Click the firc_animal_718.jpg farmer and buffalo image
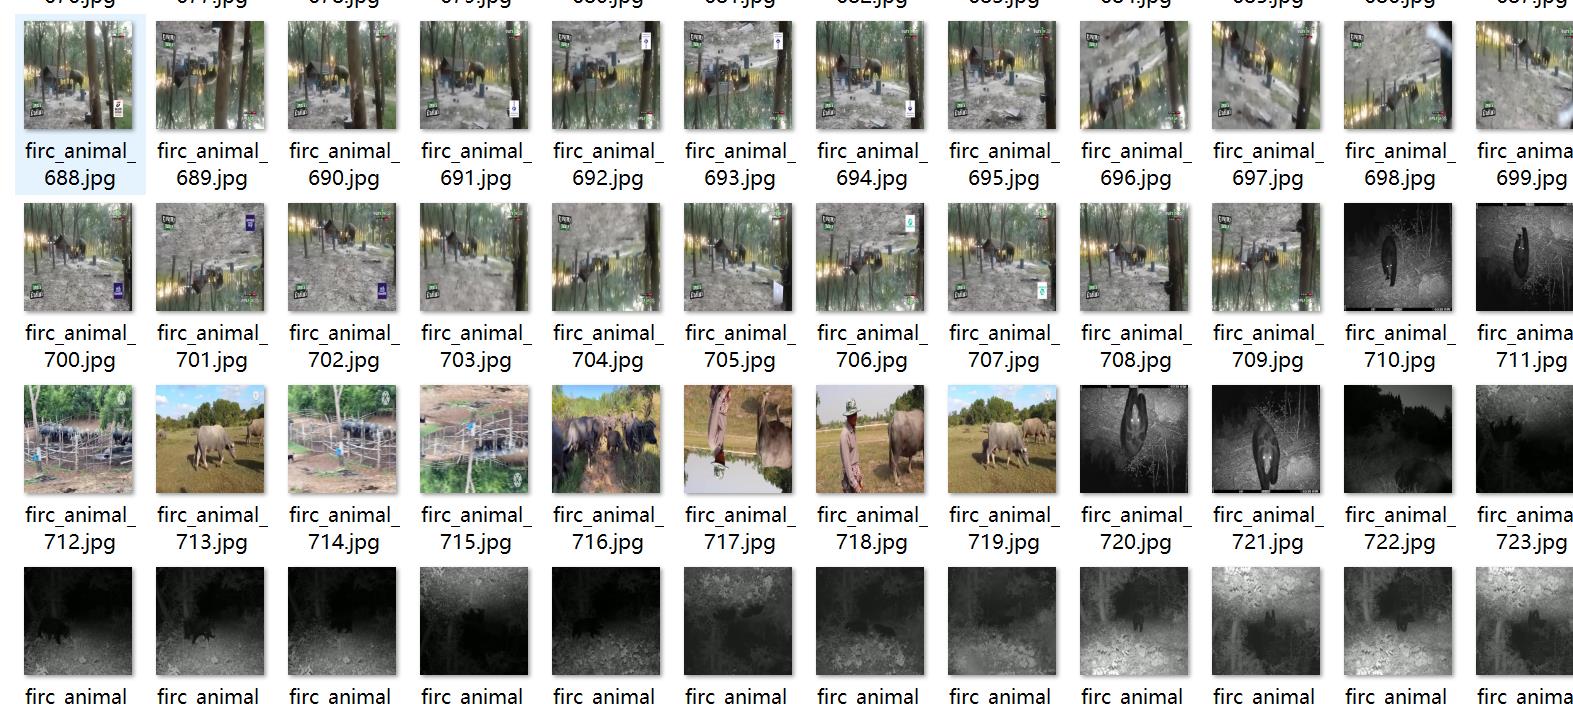 pyautogui.click(x=870, y=439)
